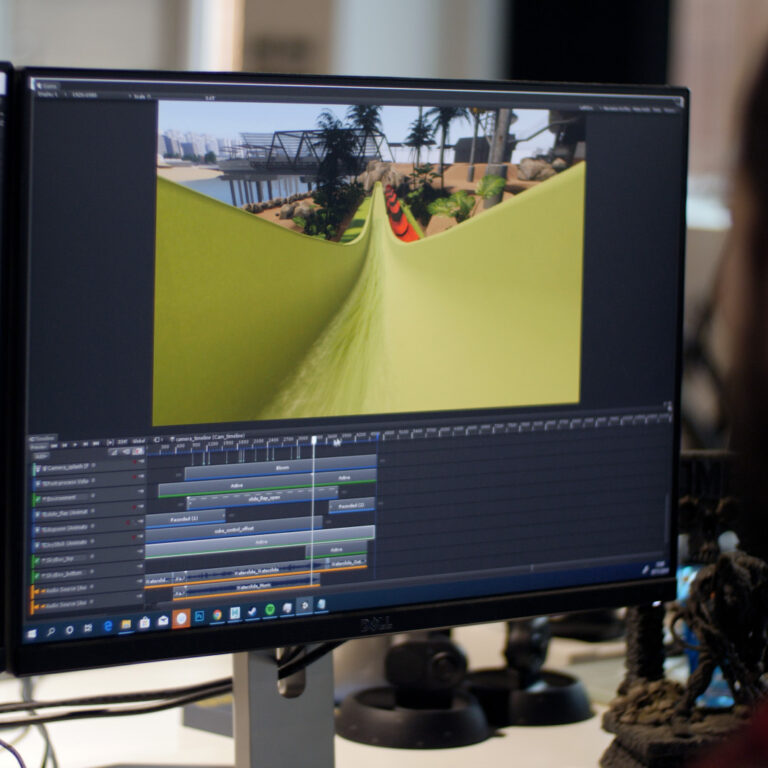Click the Windows Start button
Screen dimensions: 768x768
pos(31,632)
